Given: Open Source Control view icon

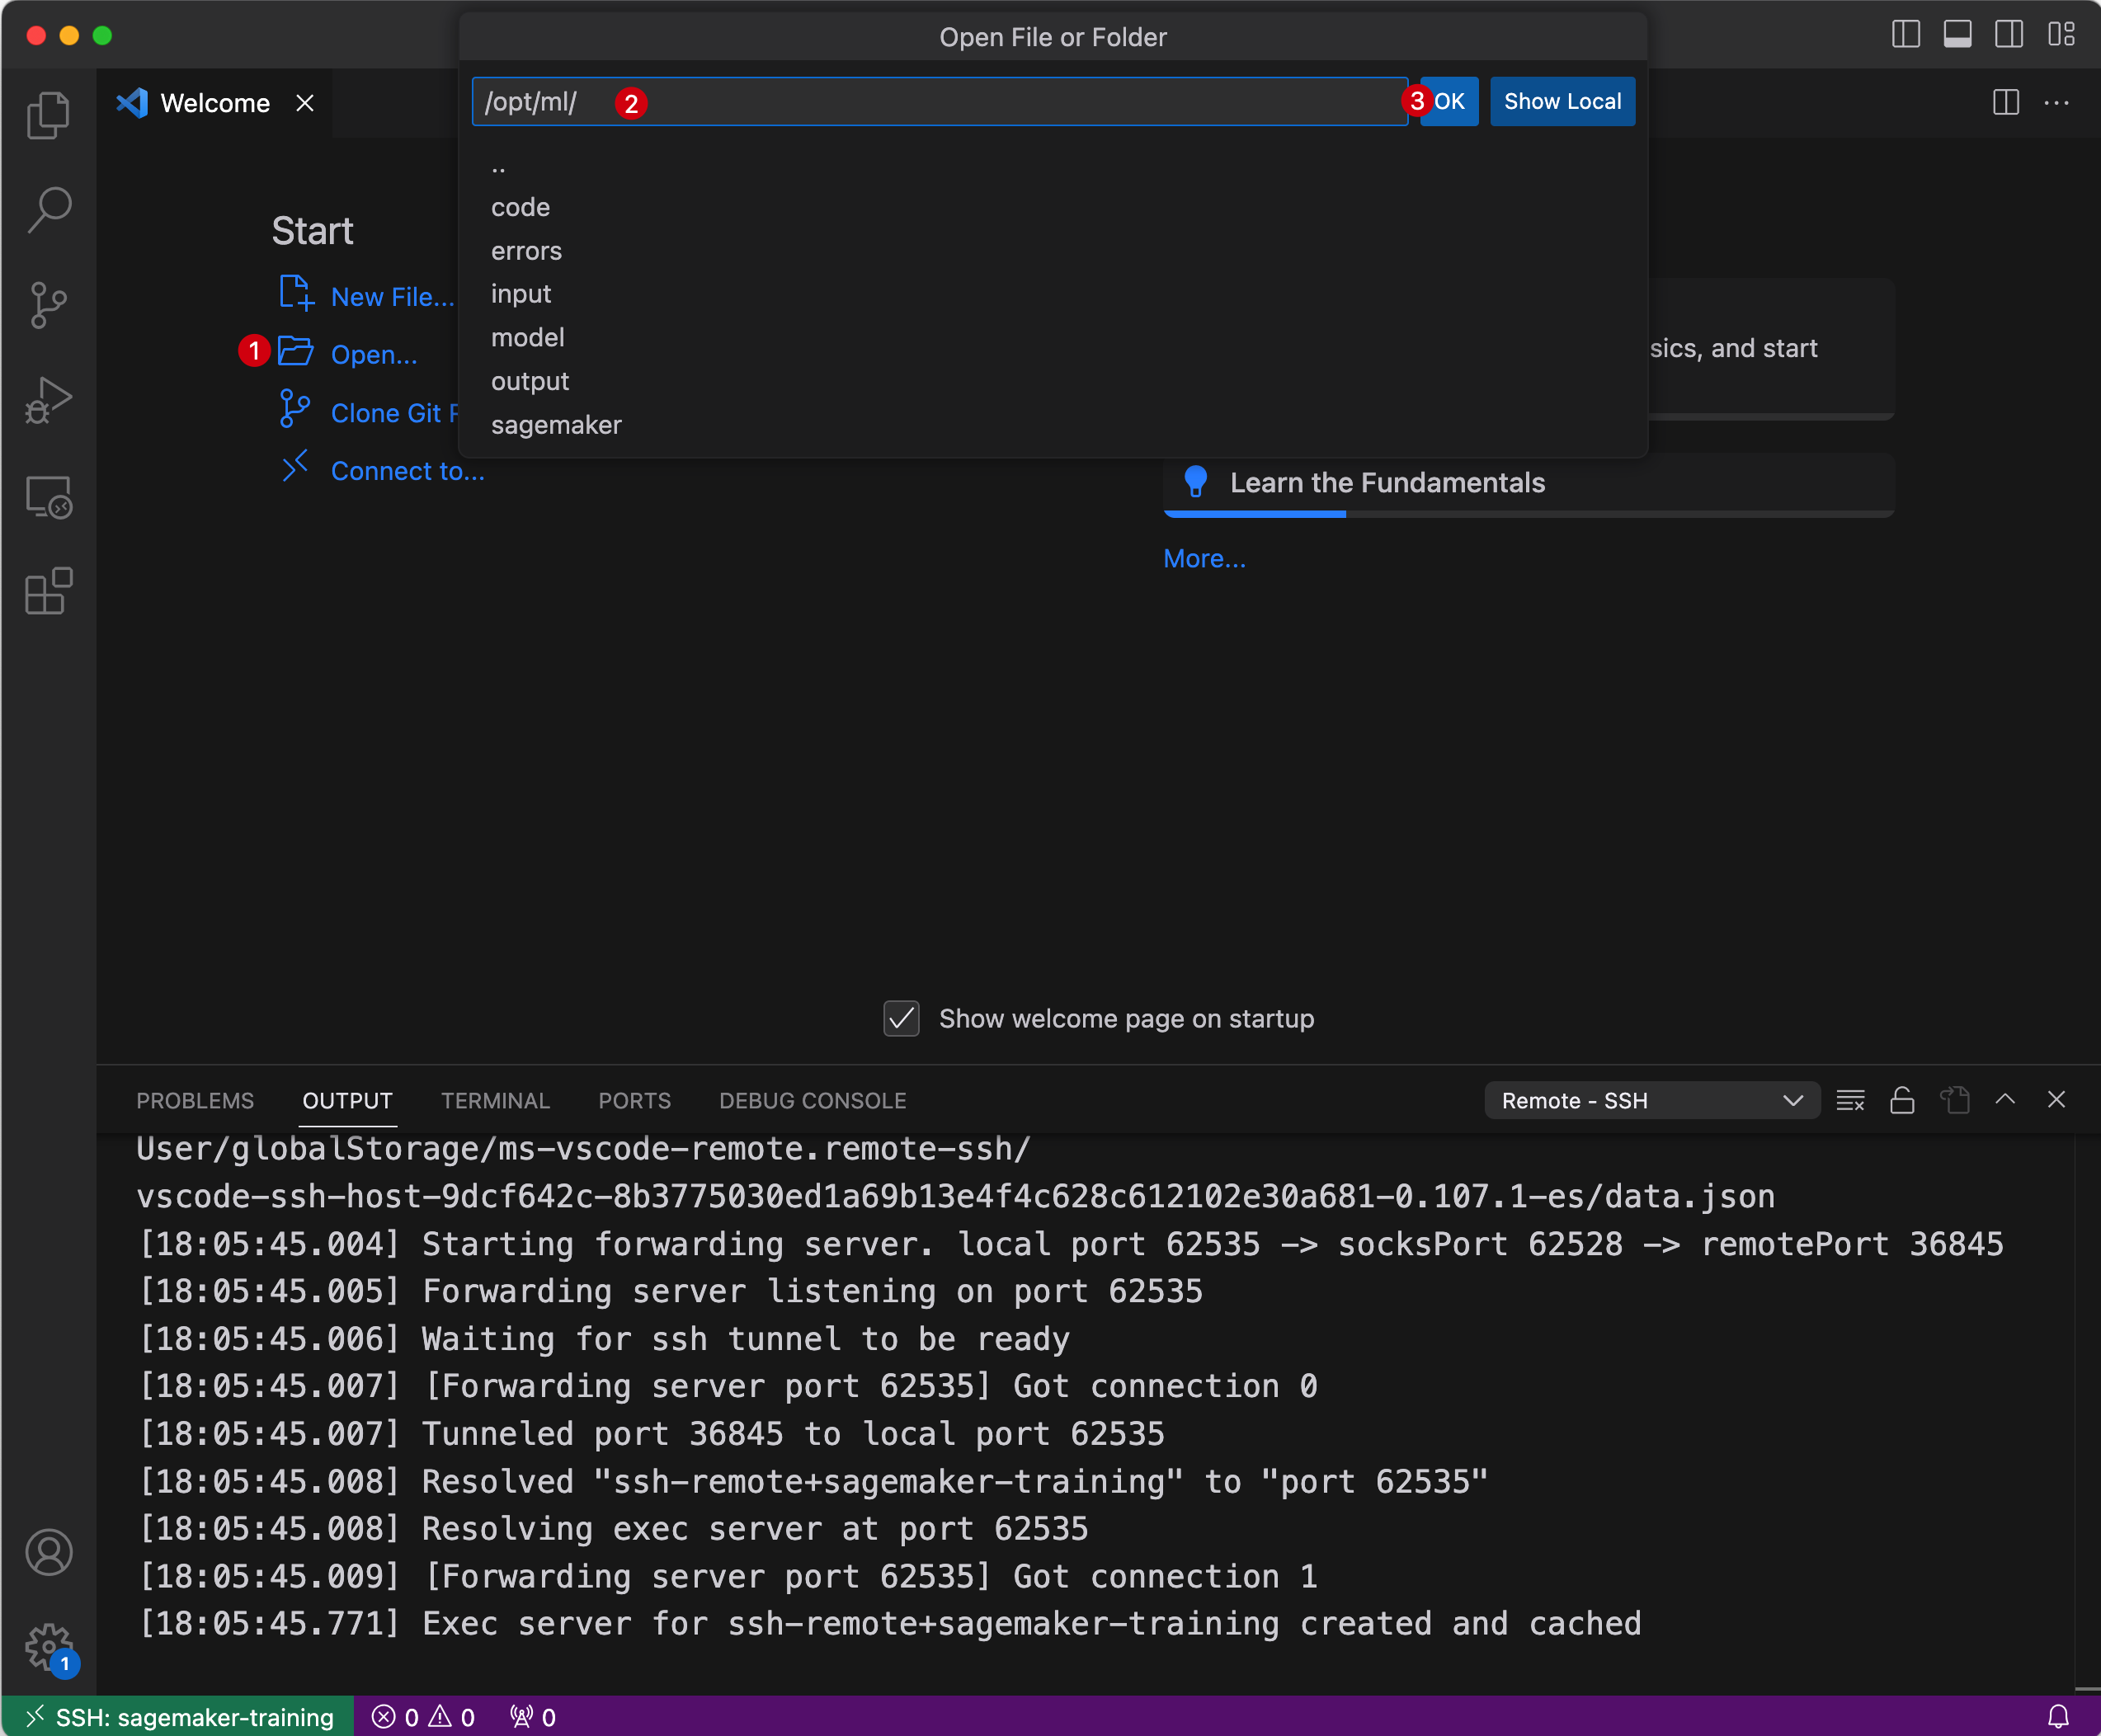Looking at the screenshot, I should click(48, 305).
